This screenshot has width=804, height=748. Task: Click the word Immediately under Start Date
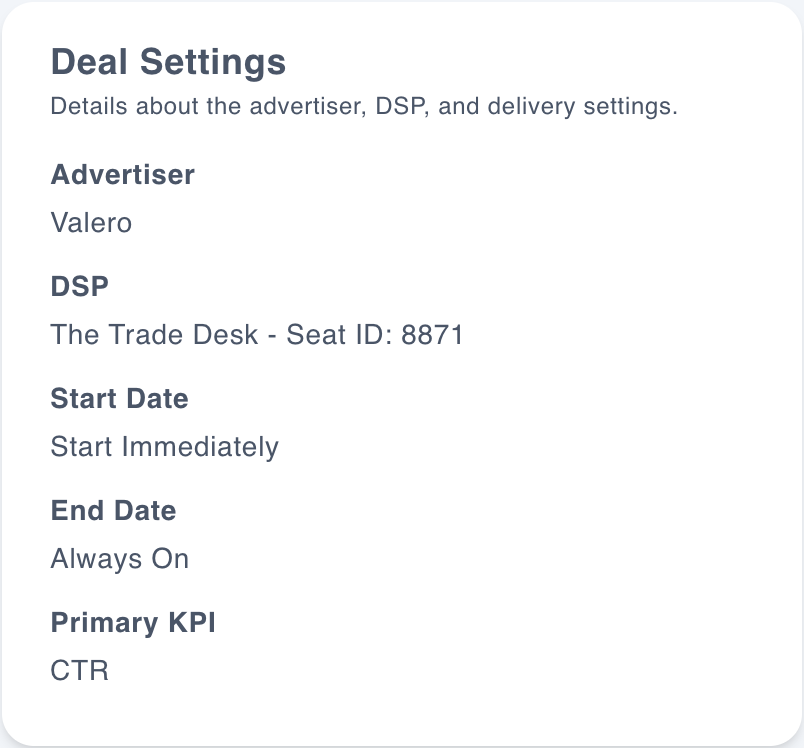coord(200,447)
